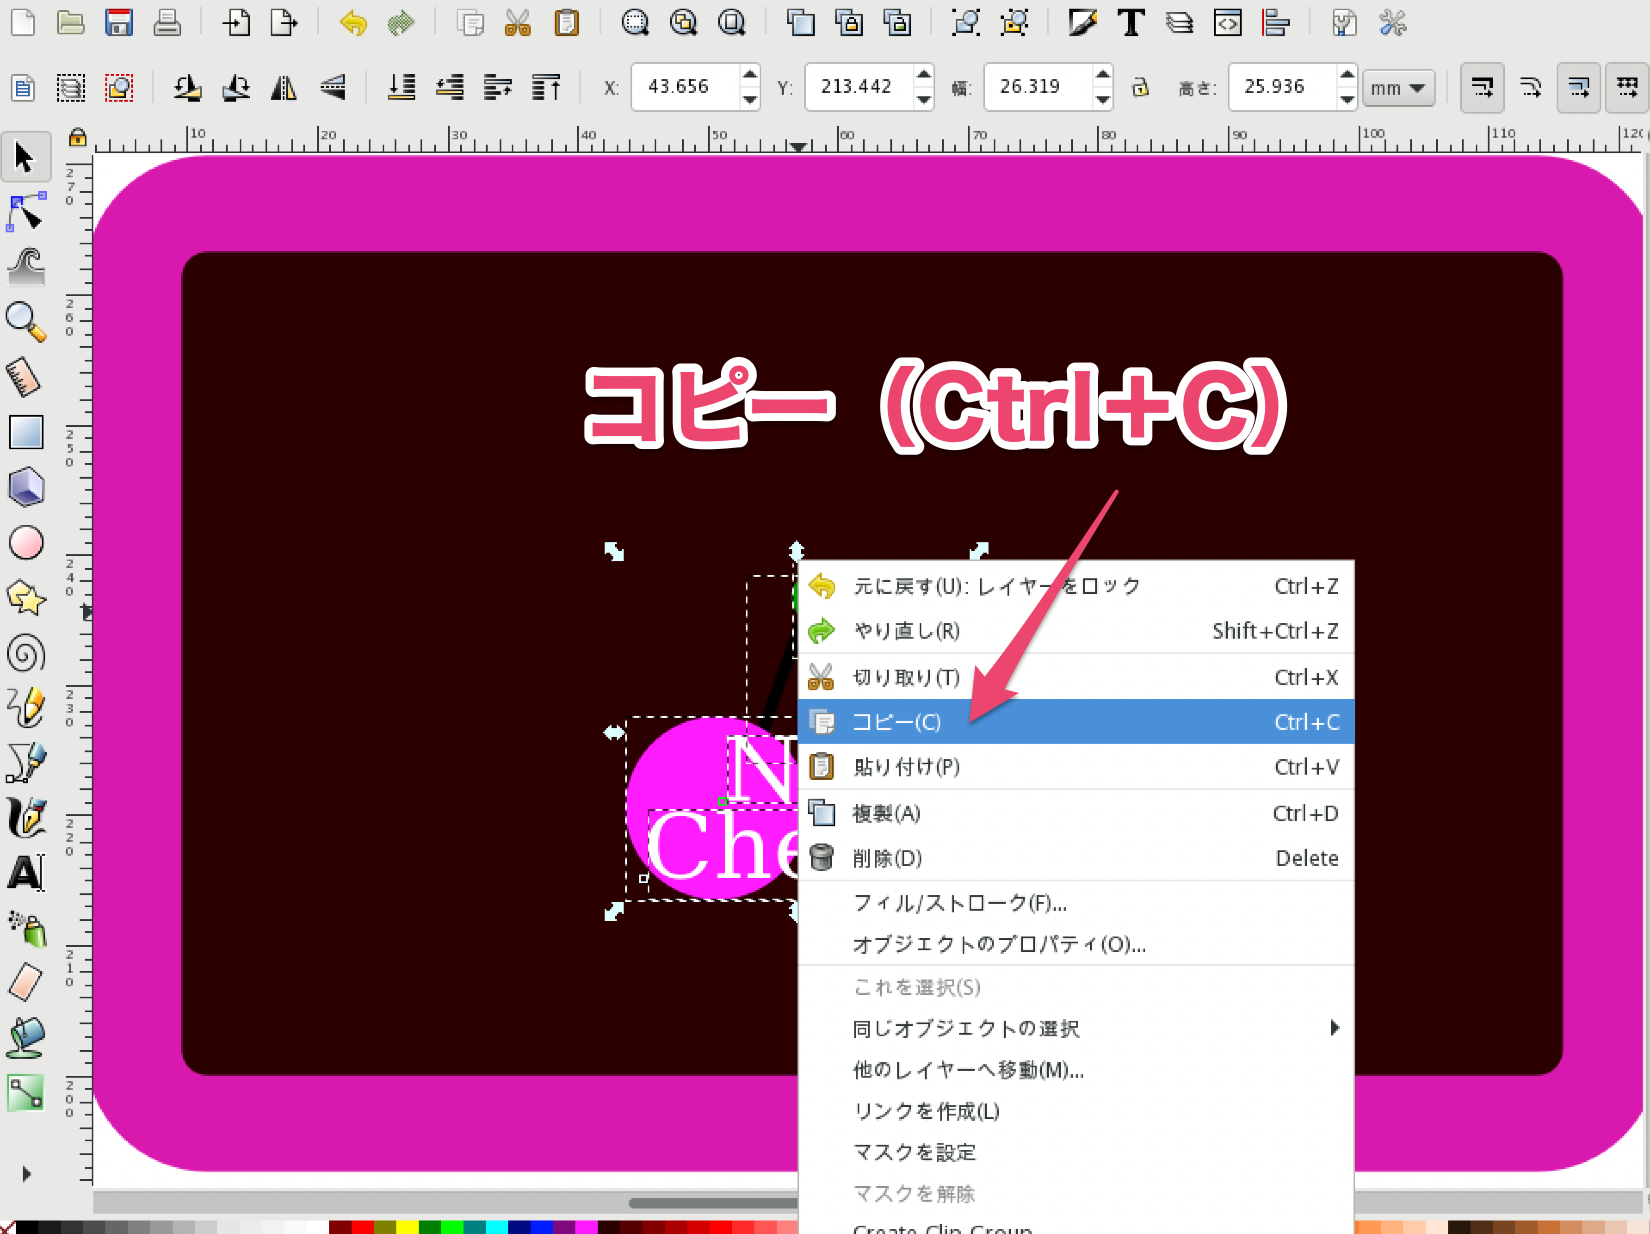Image resolution: width=1650 pixels, height=1234 pixels.
Task: Choose the ellipse drawing tool
Action: coord(27,542)
